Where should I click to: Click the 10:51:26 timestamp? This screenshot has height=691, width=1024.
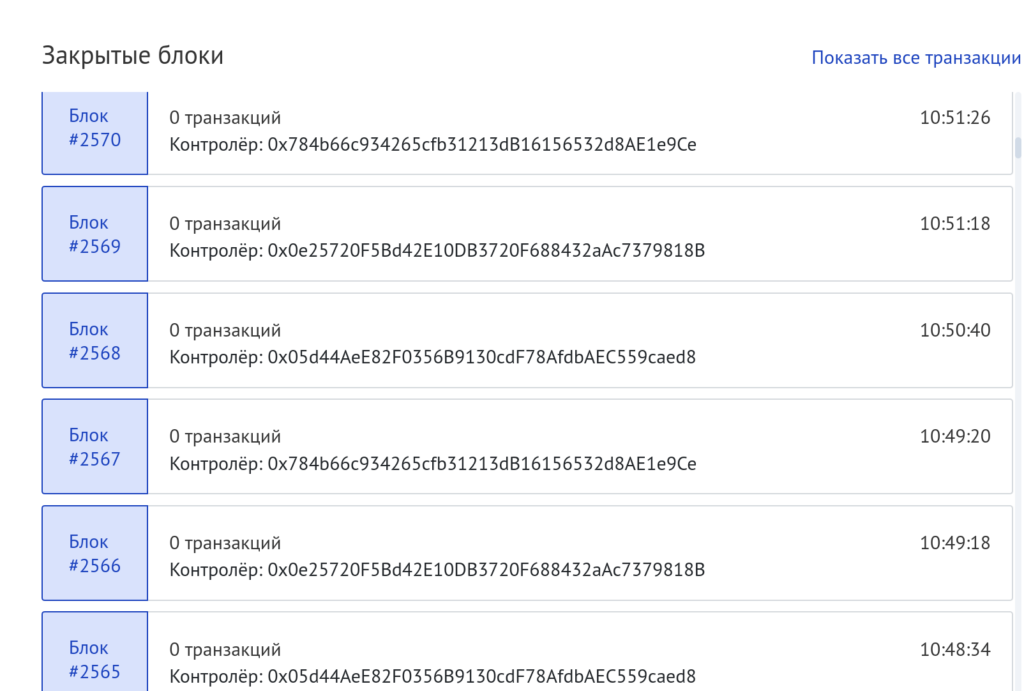tap(955, 118)
